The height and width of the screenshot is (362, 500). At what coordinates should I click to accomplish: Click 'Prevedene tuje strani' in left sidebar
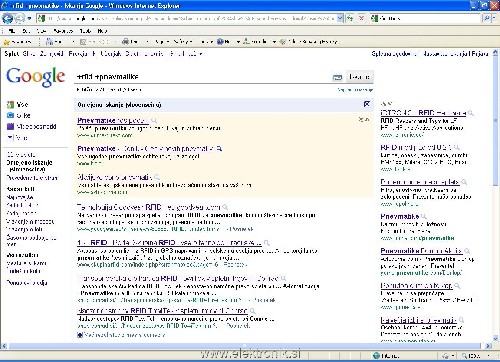[32, 178]
